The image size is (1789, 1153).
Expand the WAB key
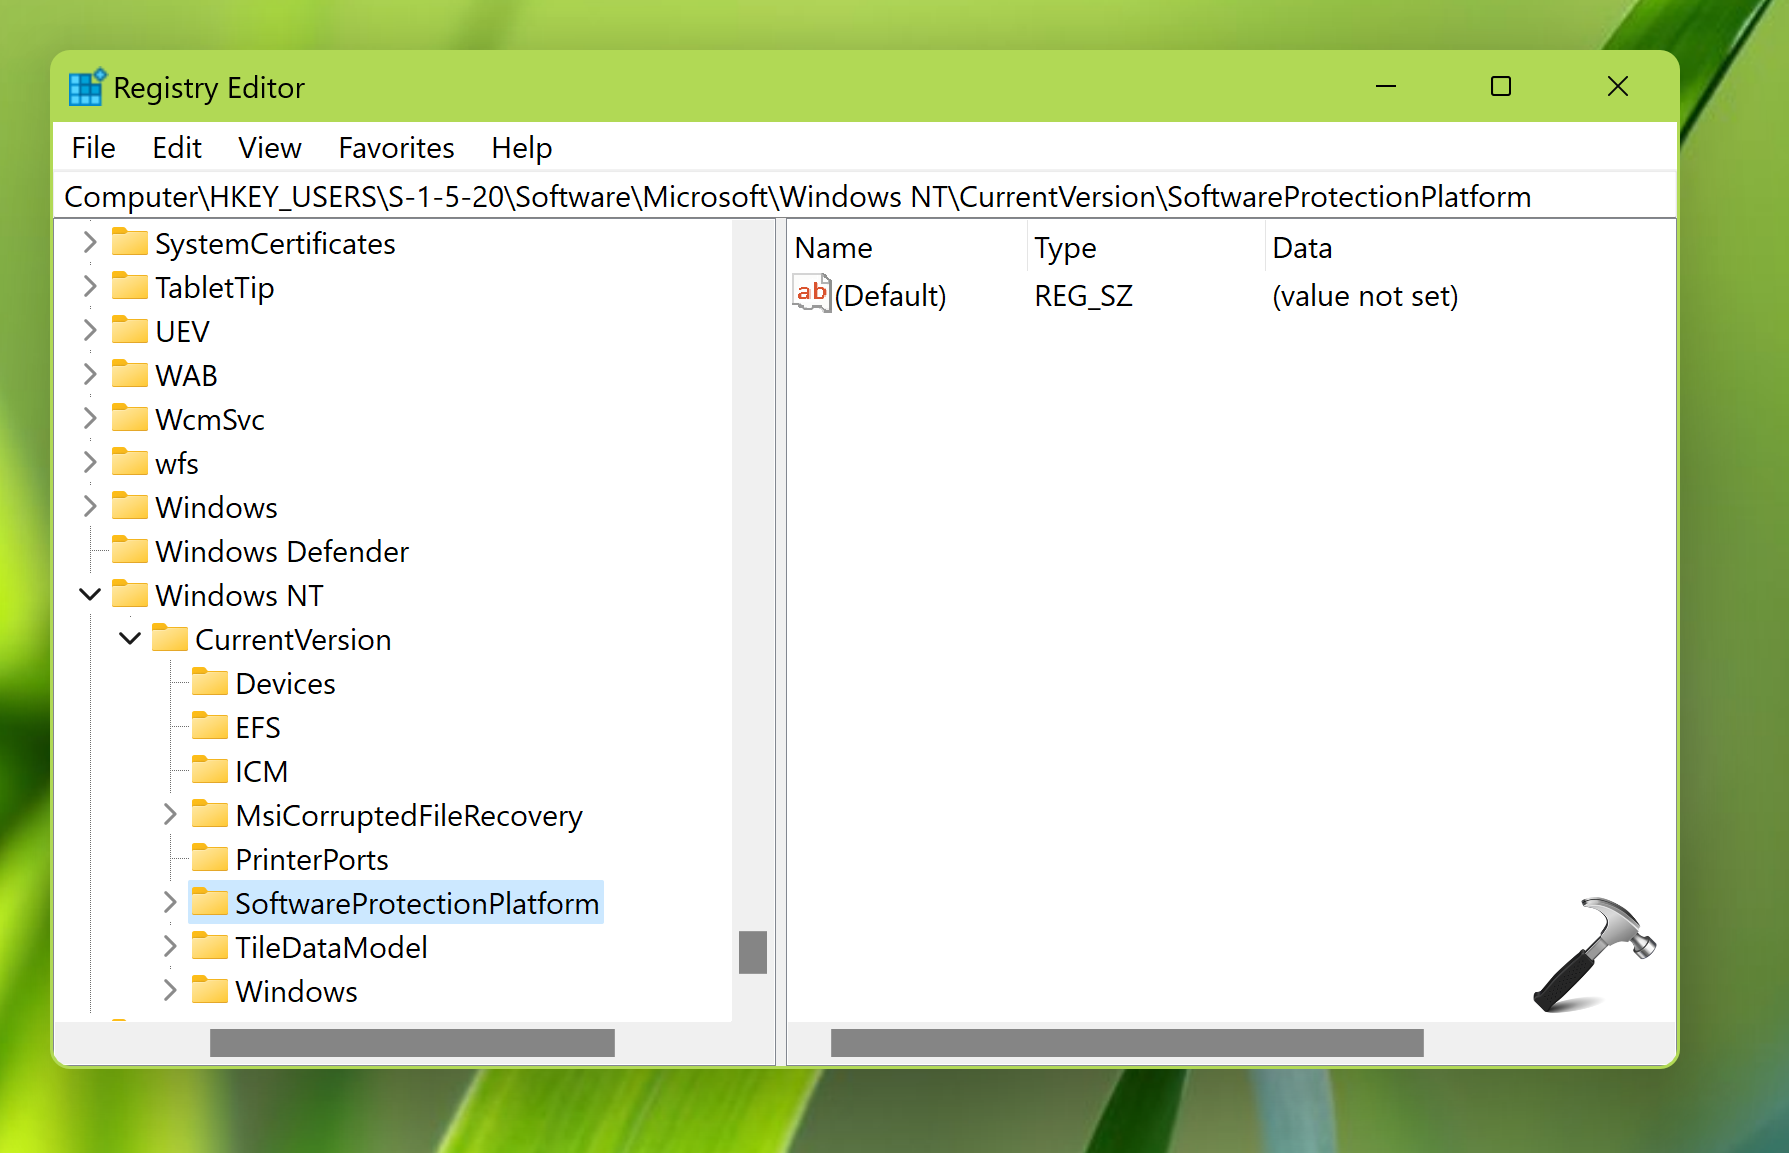tap(90, 375)
